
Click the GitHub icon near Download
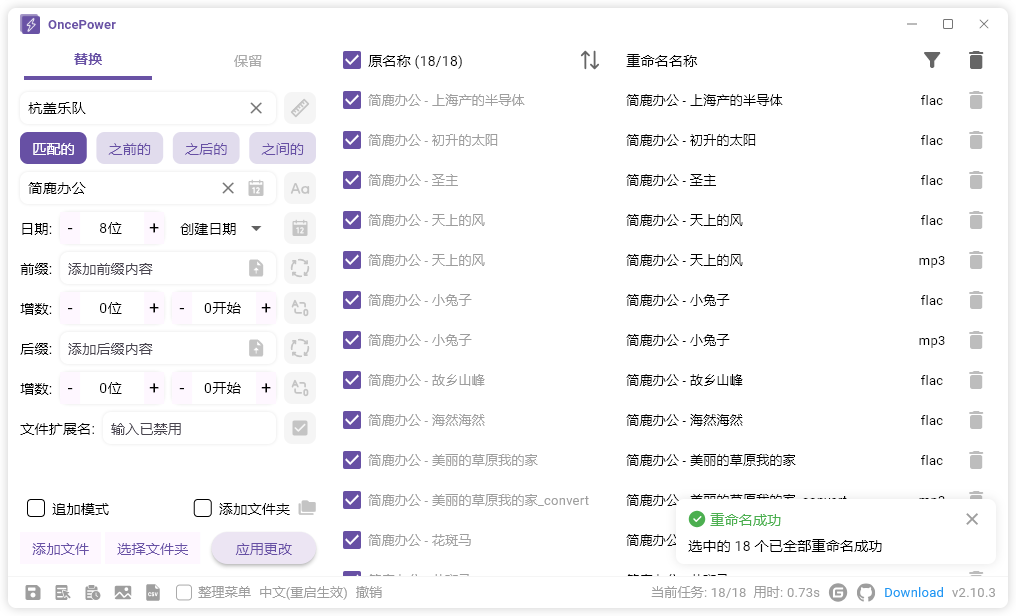point(866,592)
